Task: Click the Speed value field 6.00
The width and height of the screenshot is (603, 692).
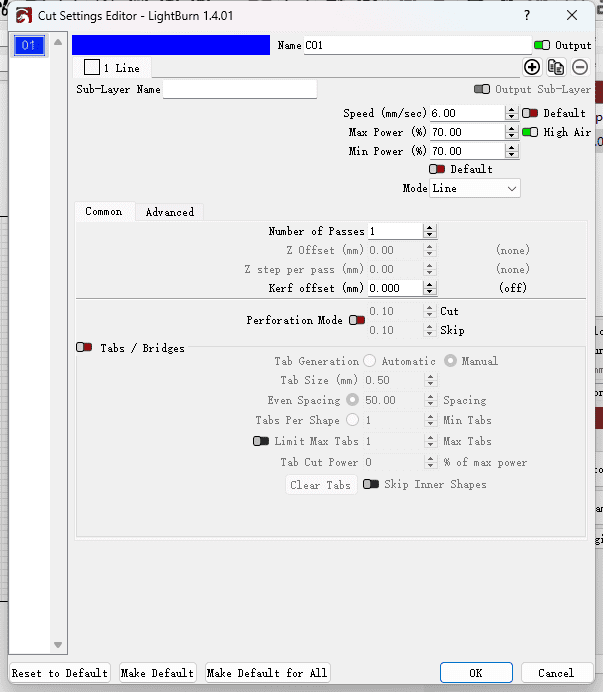Action: (467, 113)
